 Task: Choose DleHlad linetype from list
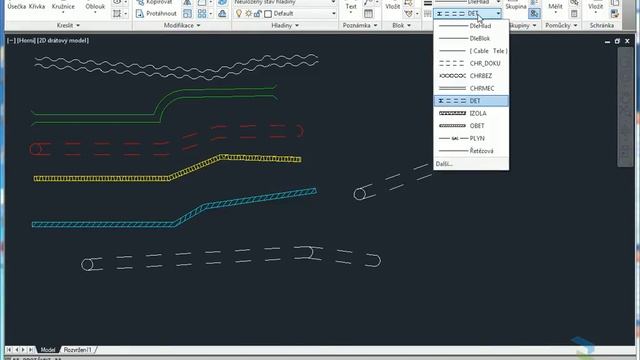pos(471,26)
